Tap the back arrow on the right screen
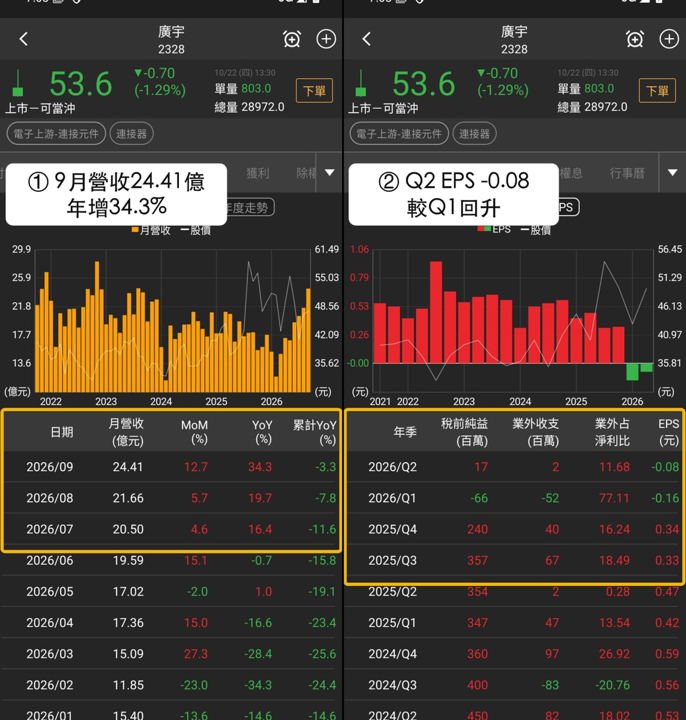 tap(366, 39)
